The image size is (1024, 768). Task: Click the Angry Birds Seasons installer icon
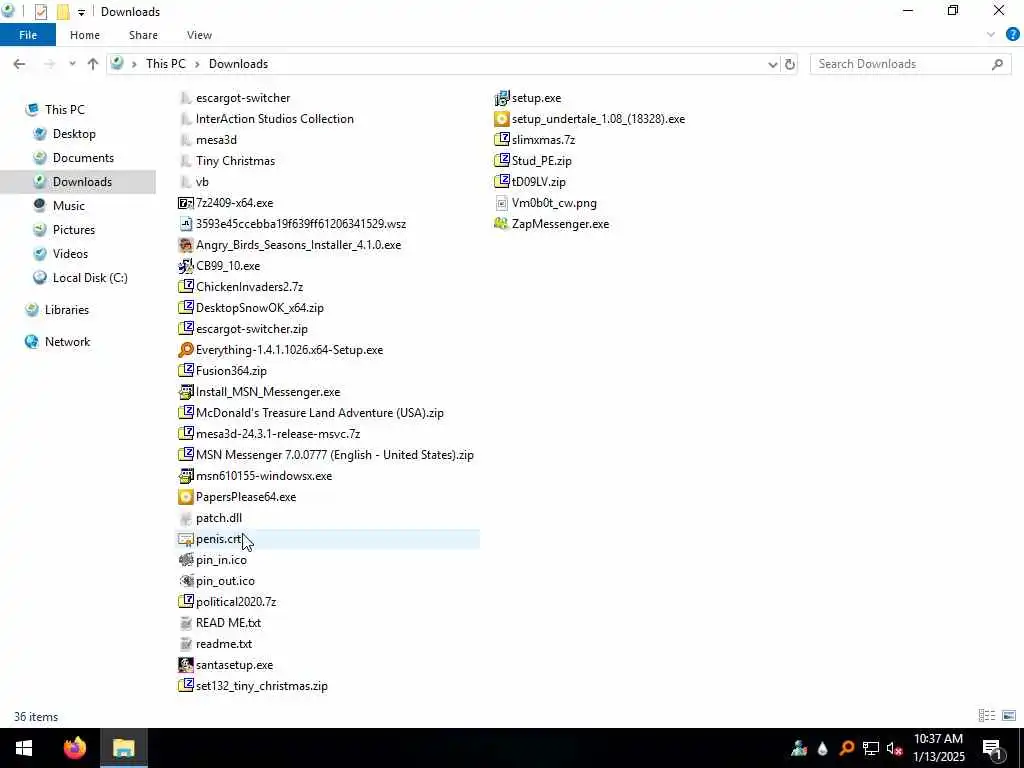[186, 245]
